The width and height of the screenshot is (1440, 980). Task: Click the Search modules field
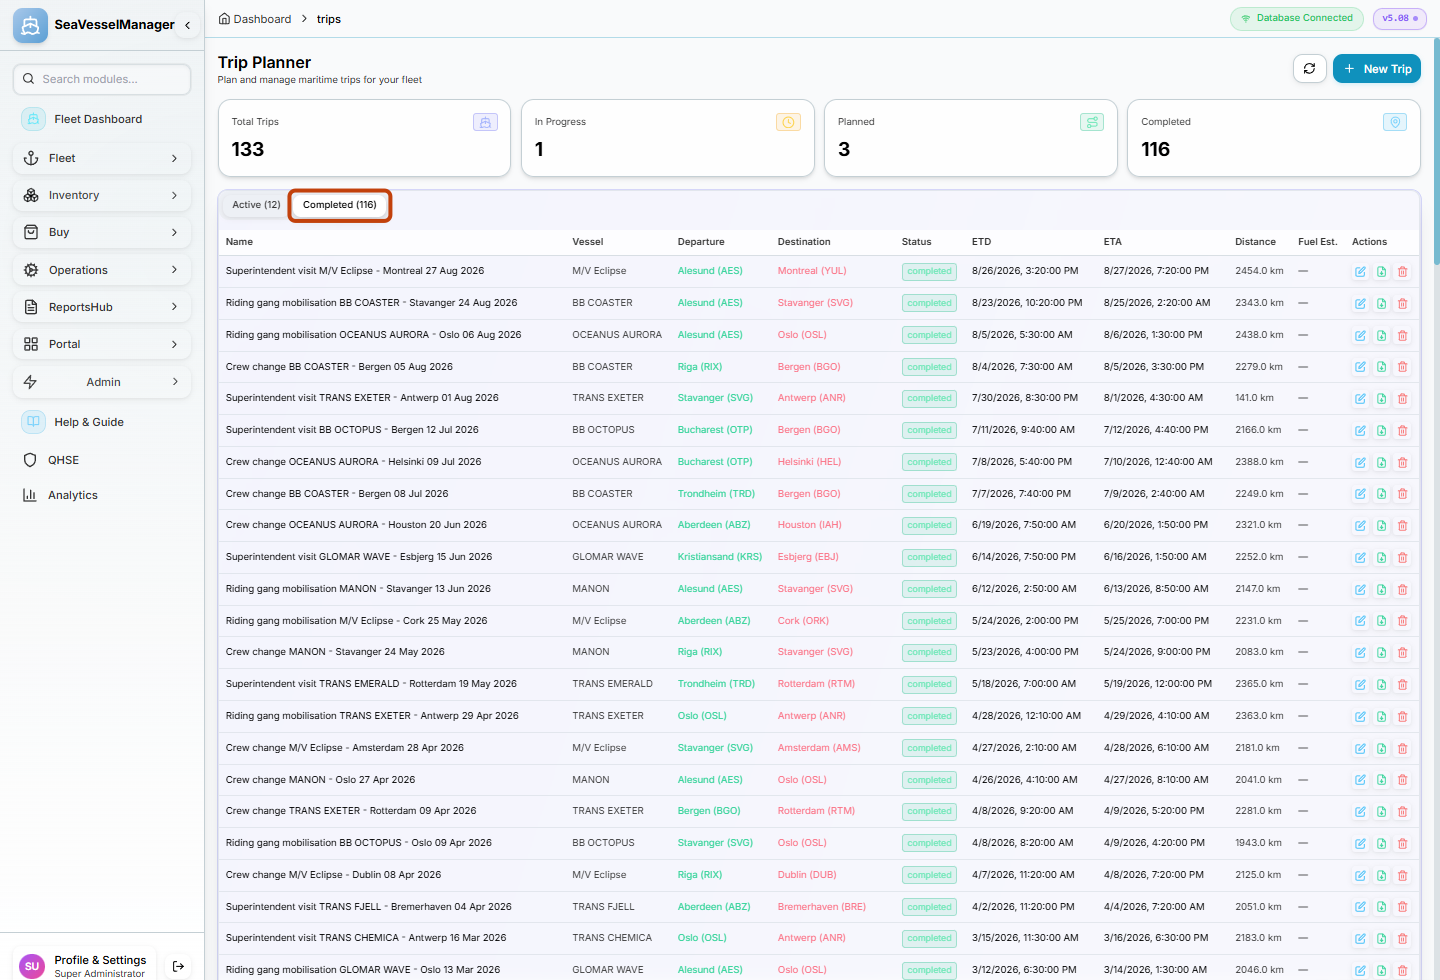pyautogui.click(x=102, y=79)
